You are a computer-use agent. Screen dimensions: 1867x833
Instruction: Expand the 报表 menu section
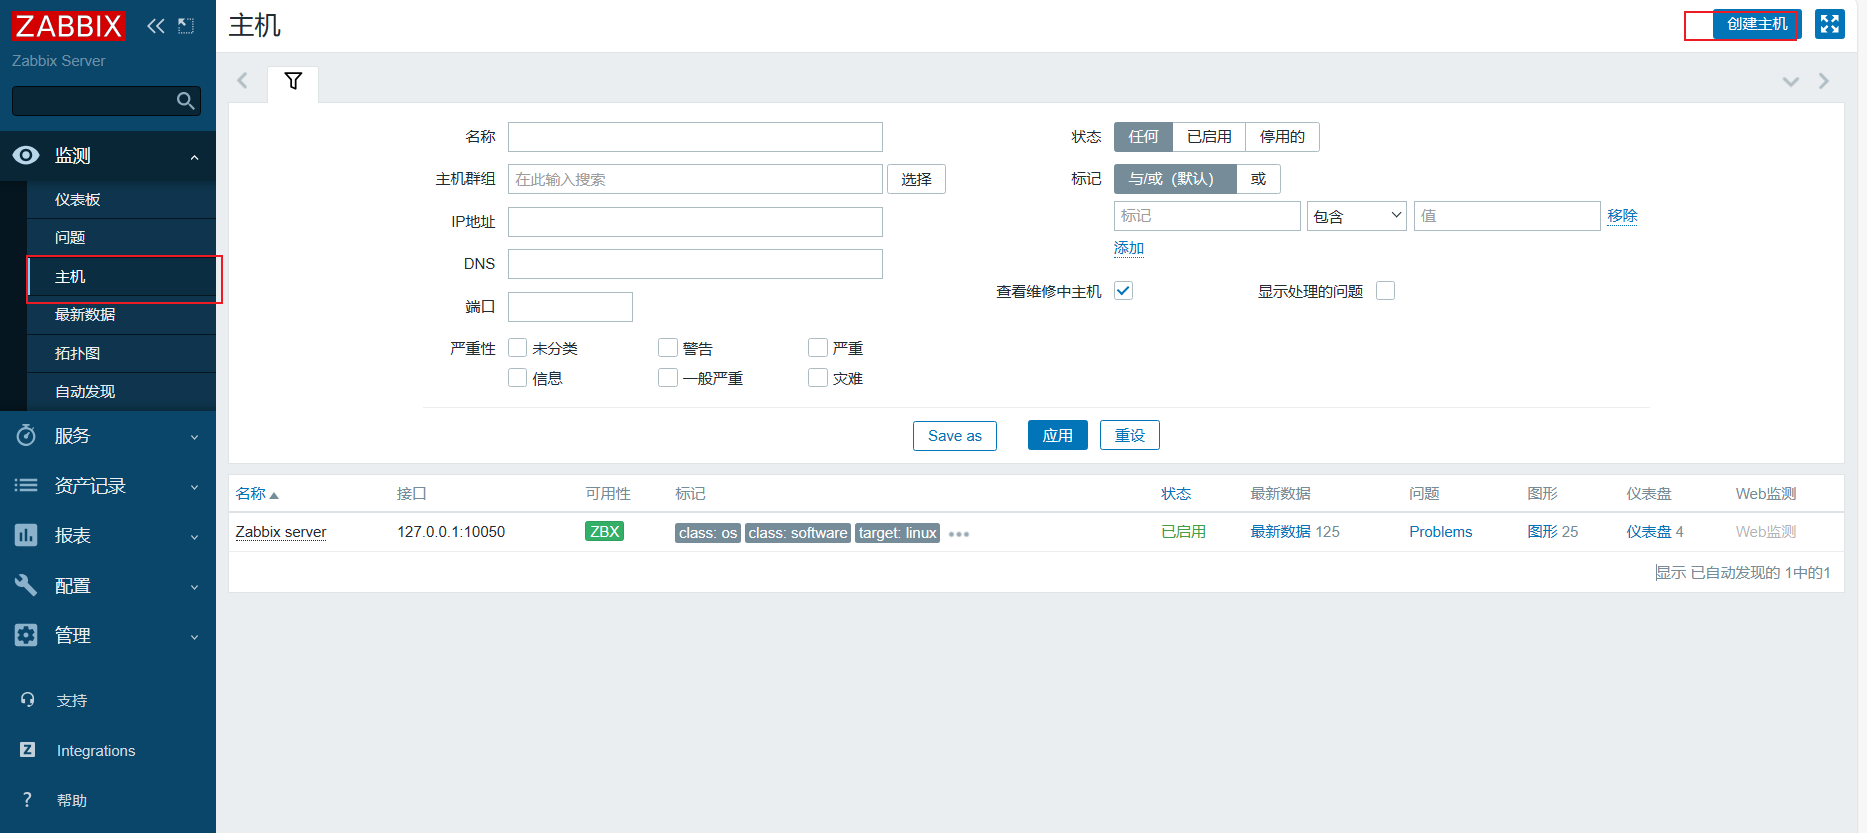108,536
